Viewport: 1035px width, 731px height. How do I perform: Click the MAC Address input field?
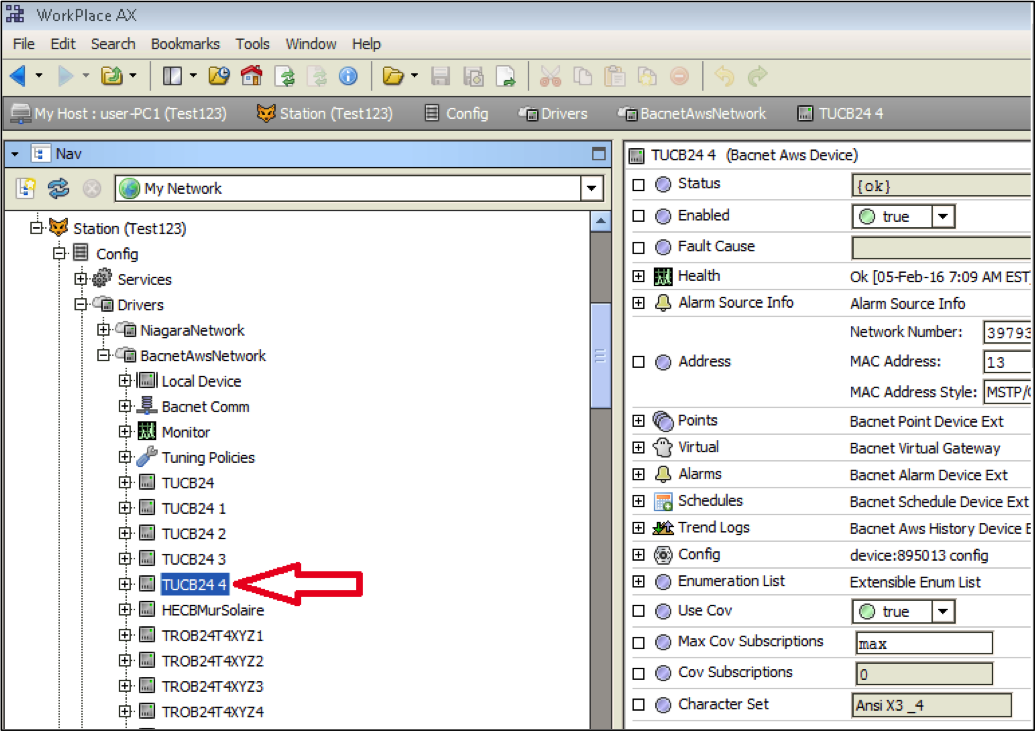[x=1007, y=362]
